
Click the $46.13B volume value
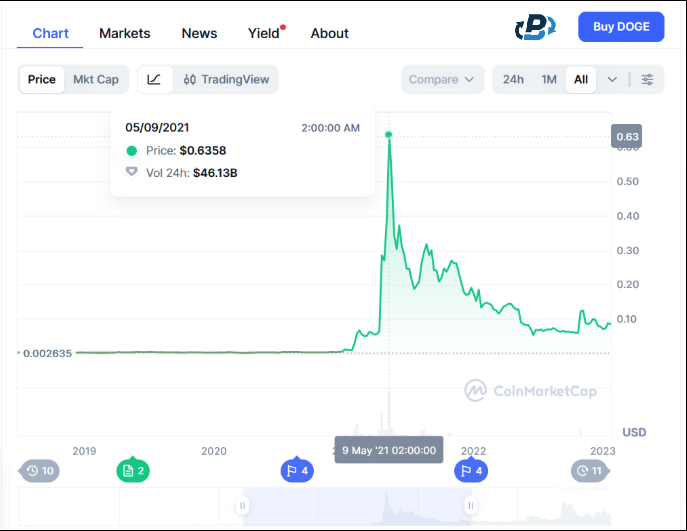tap(215, 173)
